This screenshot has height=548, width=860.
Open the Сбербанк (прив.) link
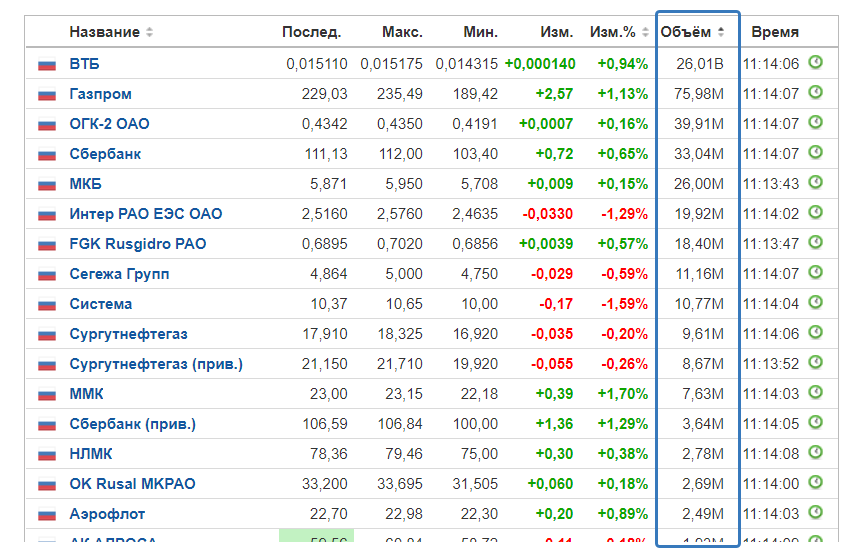[x=133, y=424]
